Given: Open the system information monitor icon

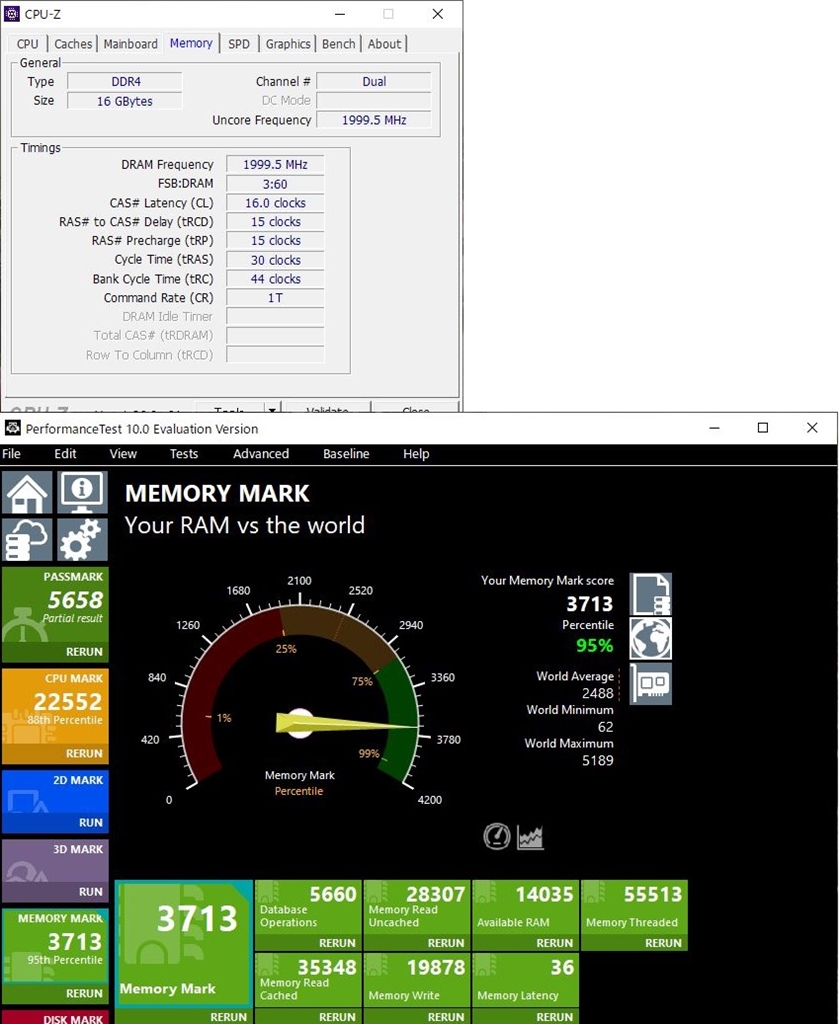Looking at the screenshot, I should (82, 492).
